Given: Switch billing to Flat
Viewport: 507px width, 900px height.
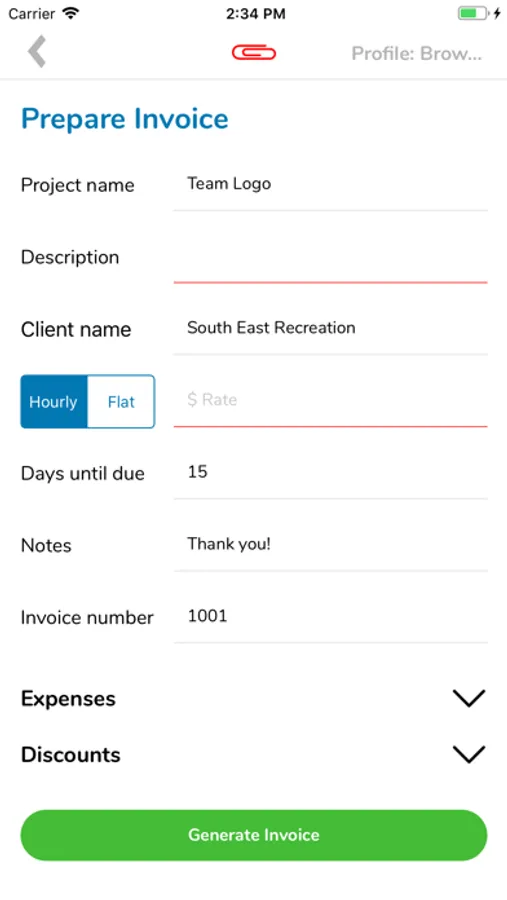Looking at the screenshot, I should click(121, 402).
